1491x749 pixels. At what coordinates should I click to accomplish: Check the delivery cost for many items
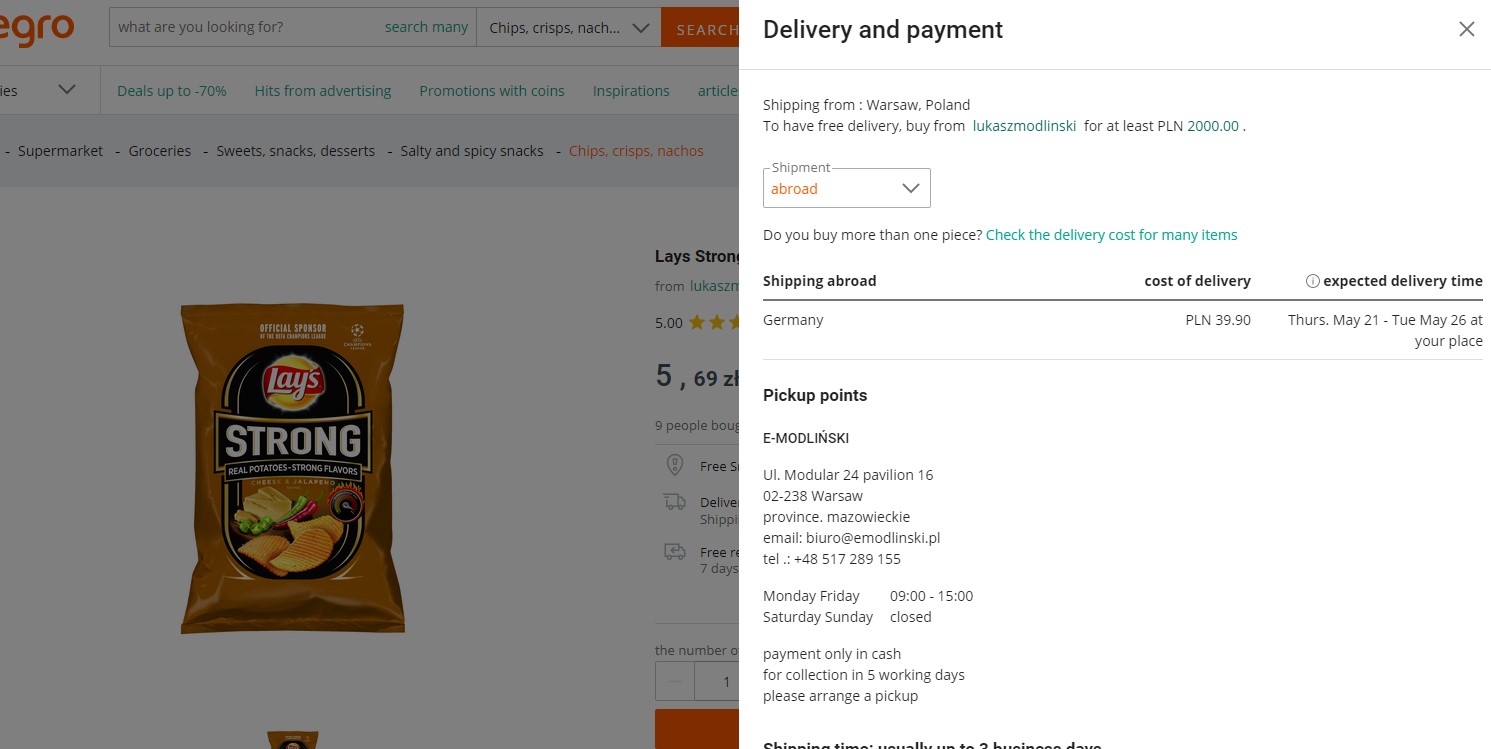click(x=1111, y=235)
